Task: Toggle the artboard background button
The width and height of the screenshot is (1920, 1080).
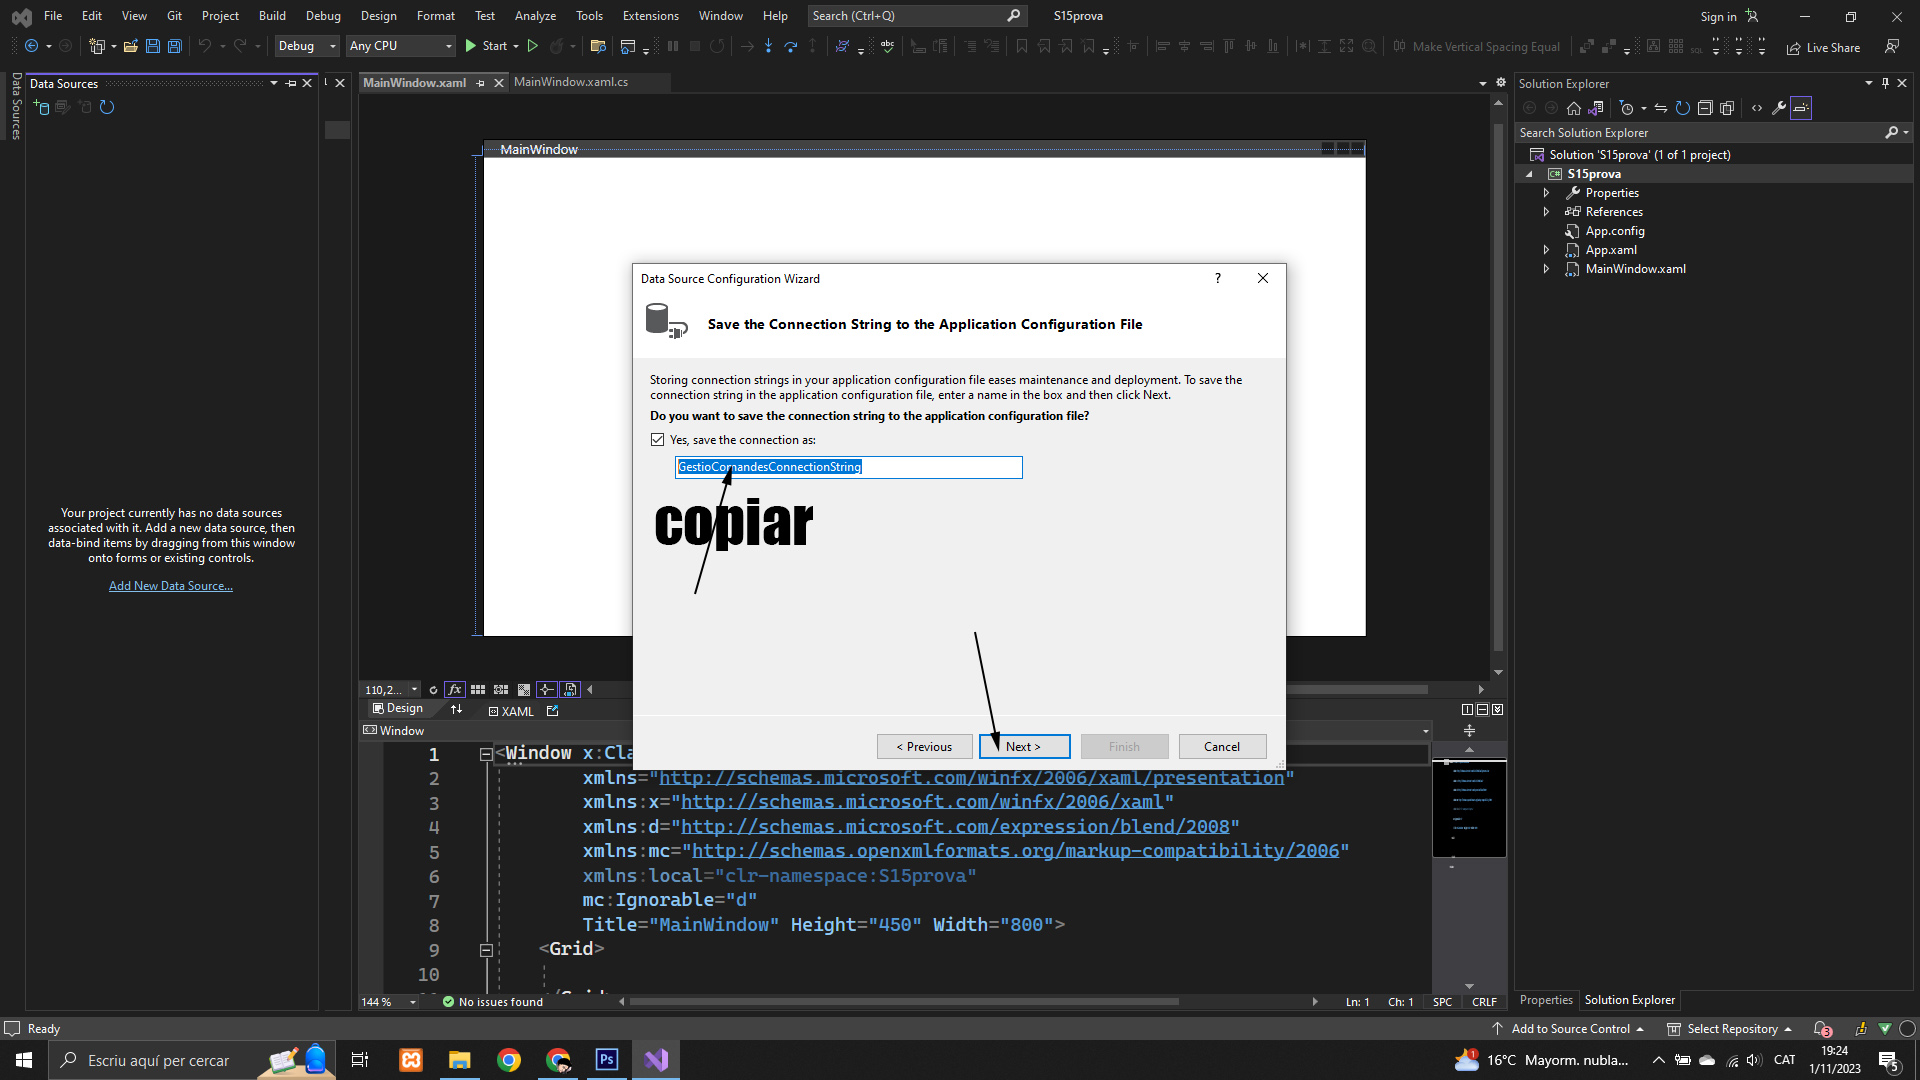Action: (524, 690)
